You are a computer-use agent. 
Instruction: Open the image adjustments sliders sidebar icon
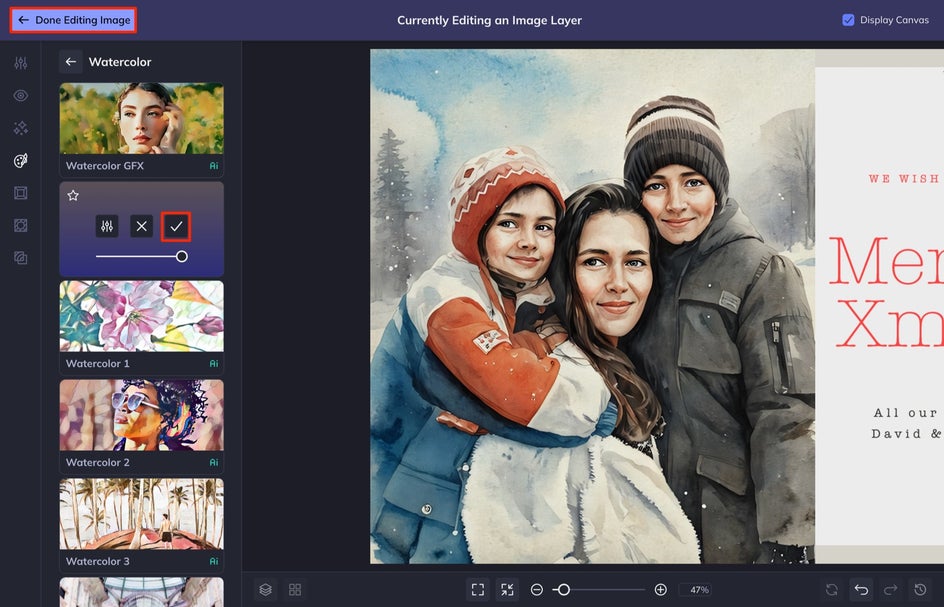pos(20,63)
